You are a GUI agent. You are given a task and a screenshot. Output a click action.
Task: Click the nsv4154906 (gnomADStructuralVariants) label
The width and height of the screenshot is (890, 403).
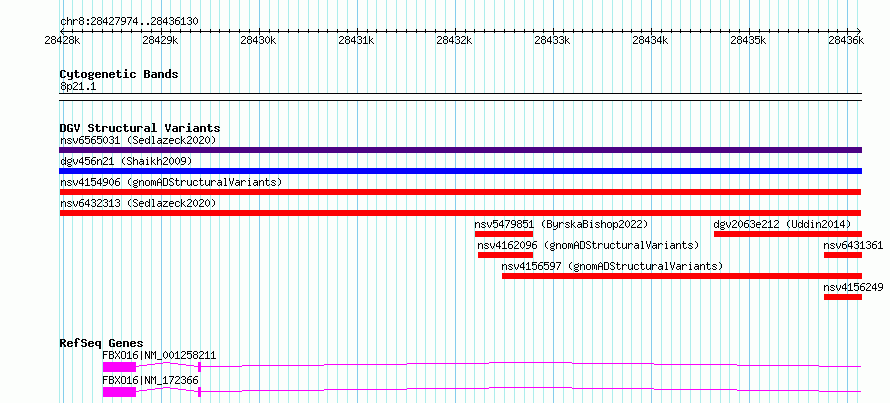(171, 182)
